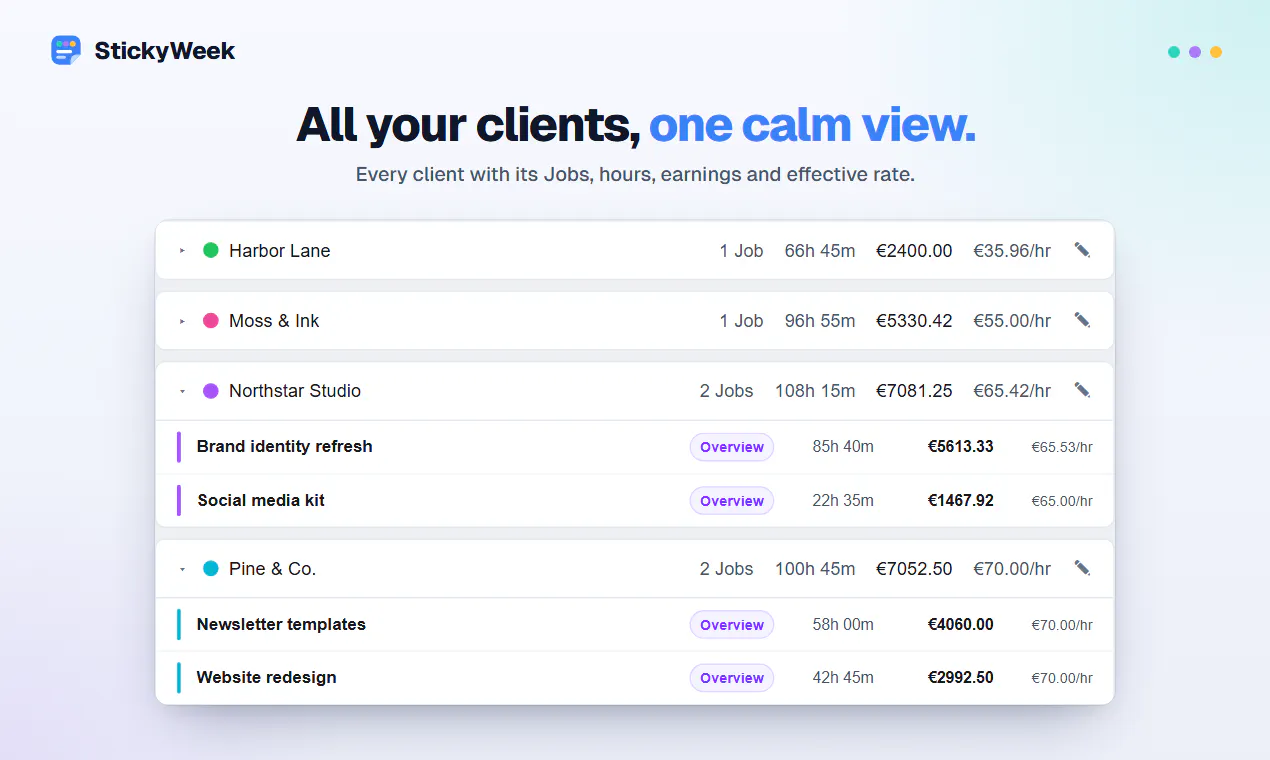Screen dimensions: 1270x760
Task: Click the €4060.00 job earnings
Action: click(x=961, y=624)
